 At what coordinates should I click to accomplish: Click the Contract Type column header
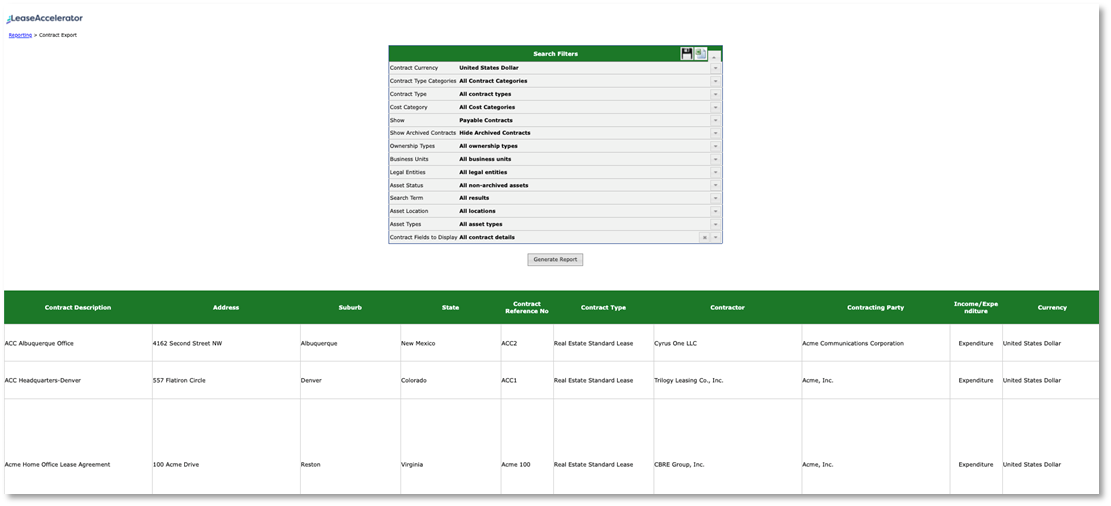click(603, 308)
